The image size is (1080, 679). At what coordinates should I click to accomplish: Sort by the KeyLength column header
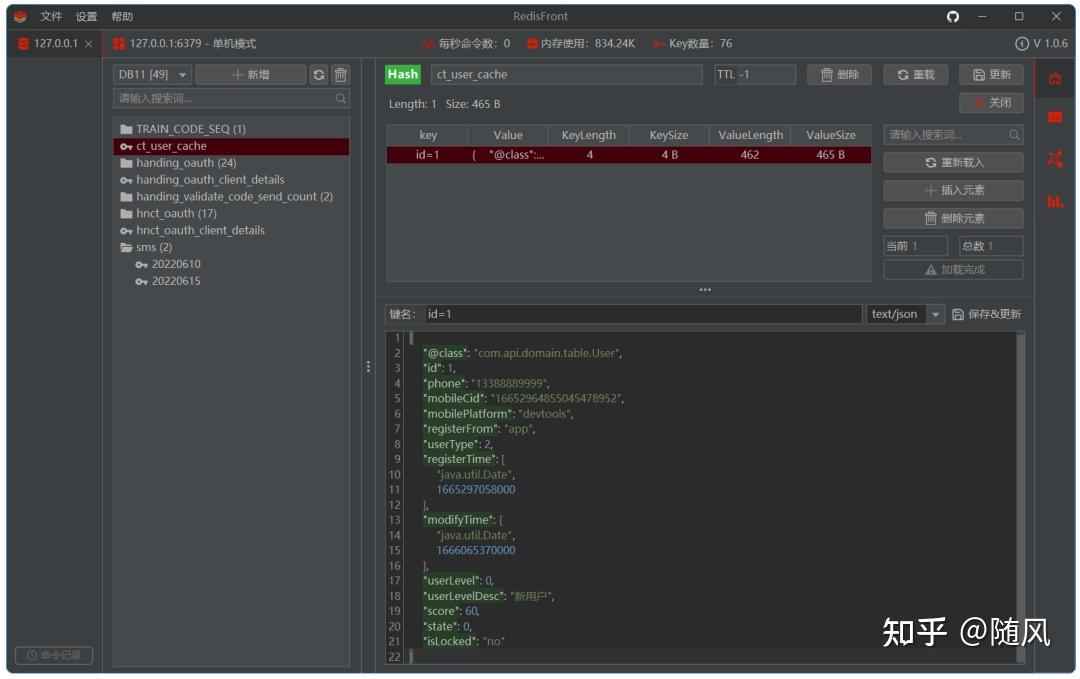(x=588, y=135)
